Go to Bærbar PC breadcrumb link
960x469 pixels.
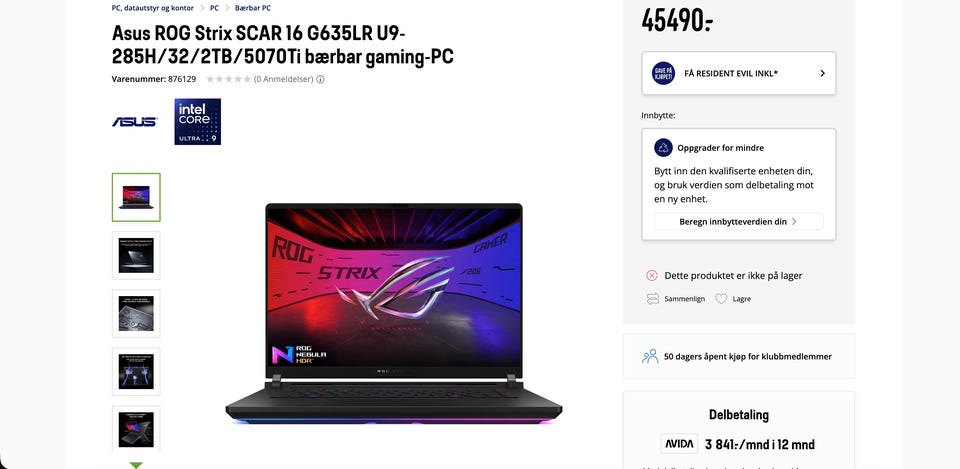(253, 8)
